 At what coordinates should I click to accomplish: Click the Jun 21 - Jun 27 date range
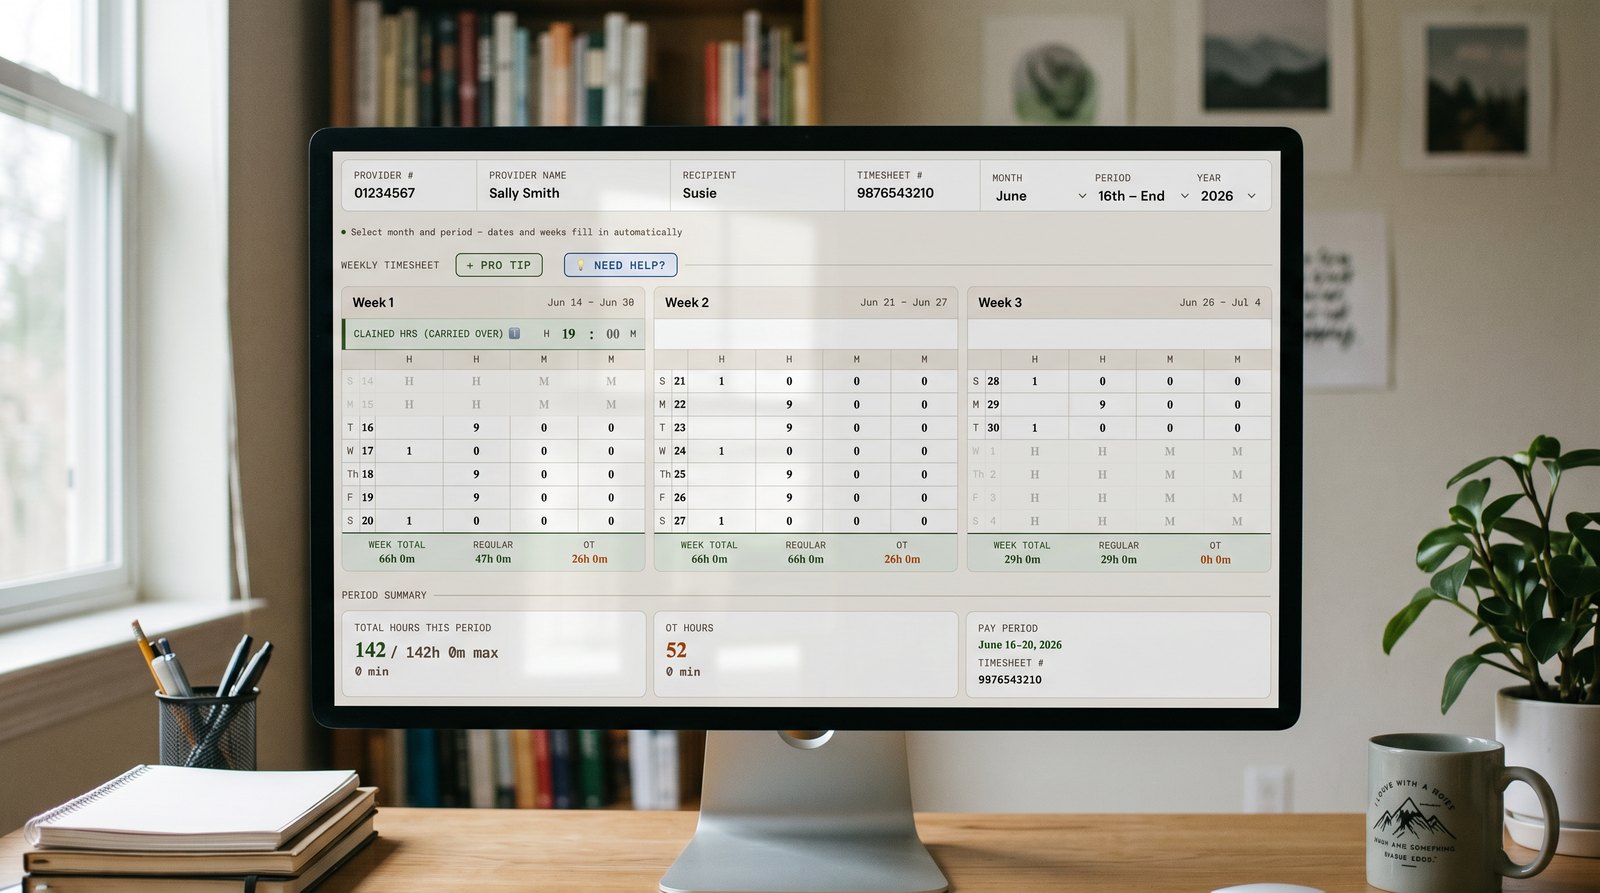tap(903, 302)
